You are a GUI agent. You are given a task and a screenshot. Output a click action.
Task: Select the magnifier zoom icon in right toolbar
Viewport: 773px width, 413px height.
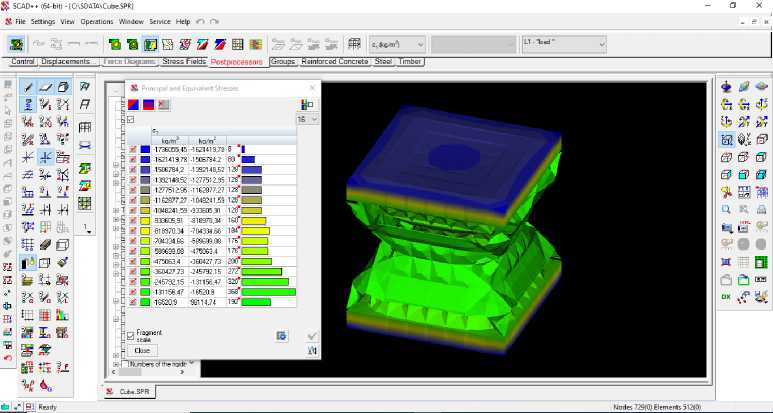(x=726, y=209)
